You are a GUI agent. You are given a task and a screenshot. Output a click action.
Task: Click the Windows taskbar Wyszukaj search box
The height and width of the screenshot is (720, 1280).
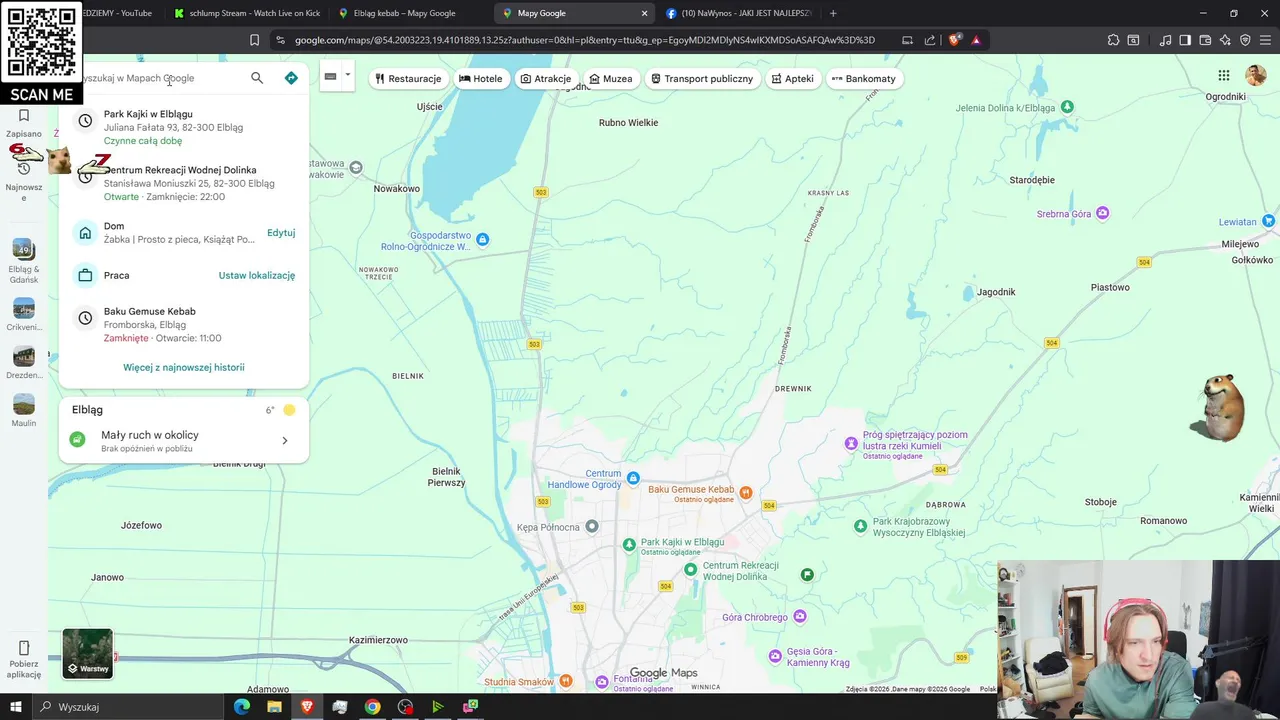tap(128, 707)
